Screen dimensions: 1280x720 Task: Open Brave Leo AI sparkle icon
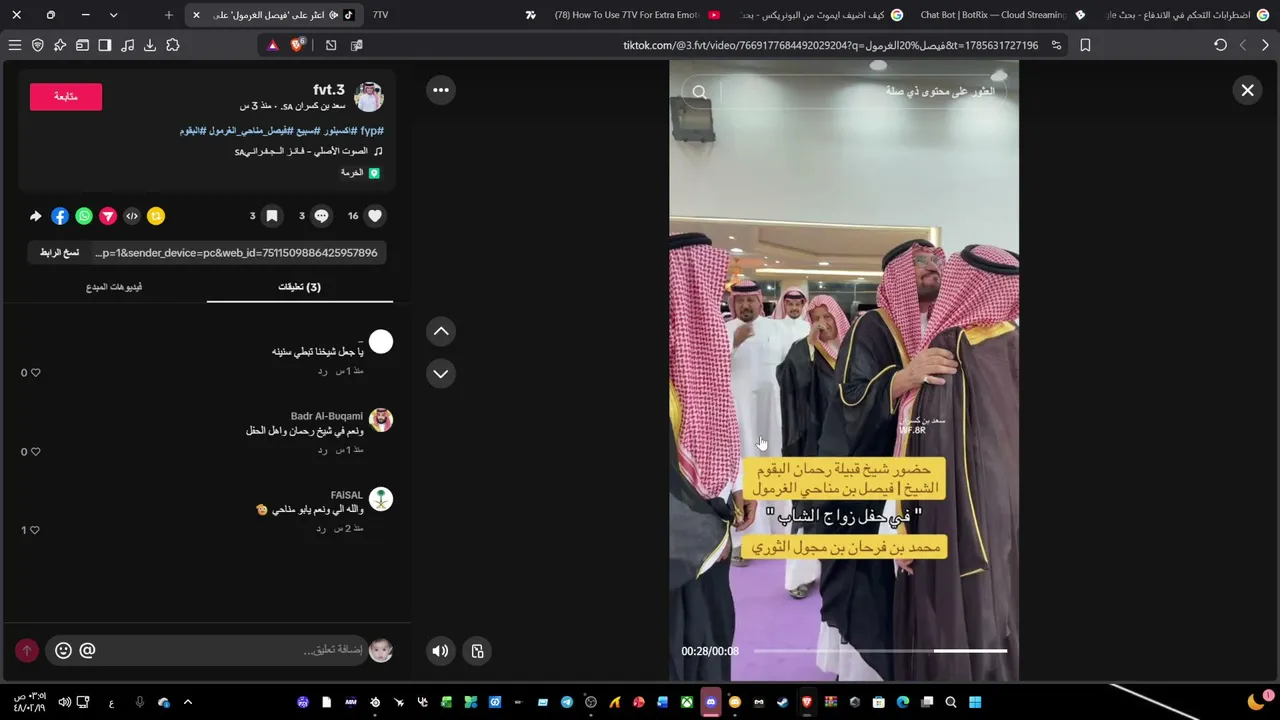pos(60,45)
